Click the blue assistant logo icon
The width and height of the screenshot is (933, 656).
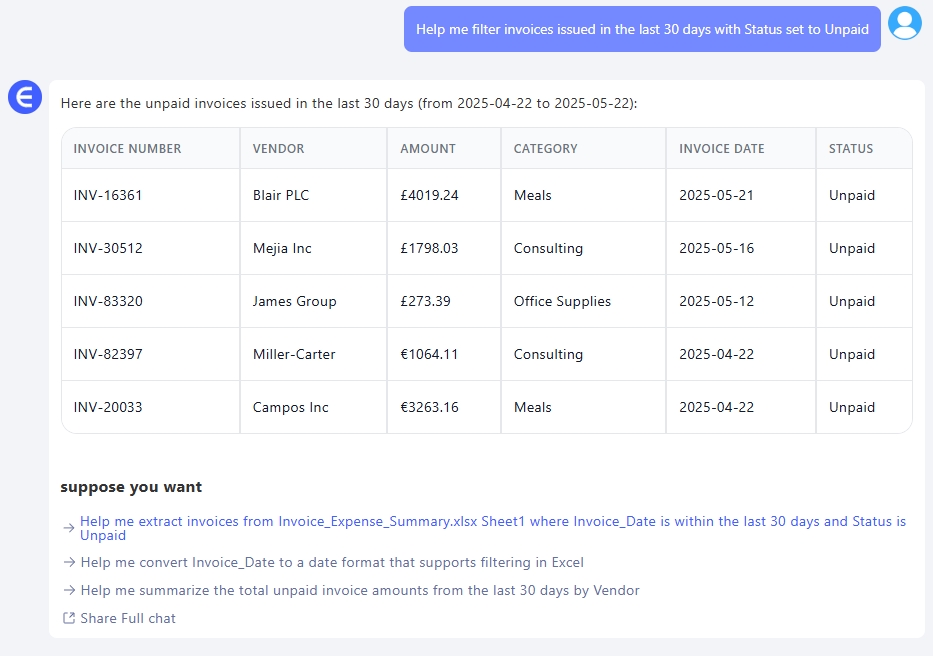(x=24, y=97)
